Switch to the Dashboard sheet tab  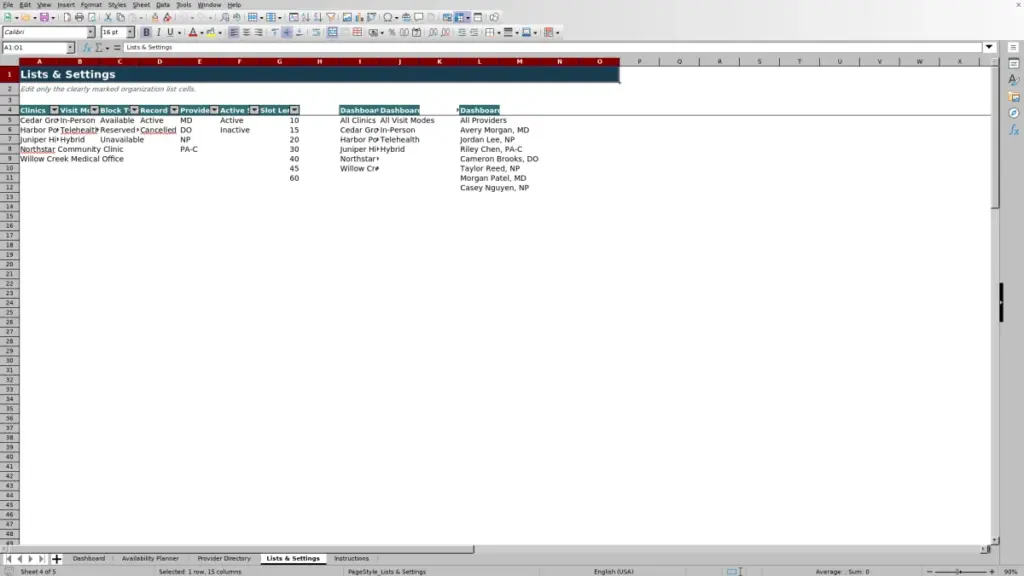tap(89, 558)
